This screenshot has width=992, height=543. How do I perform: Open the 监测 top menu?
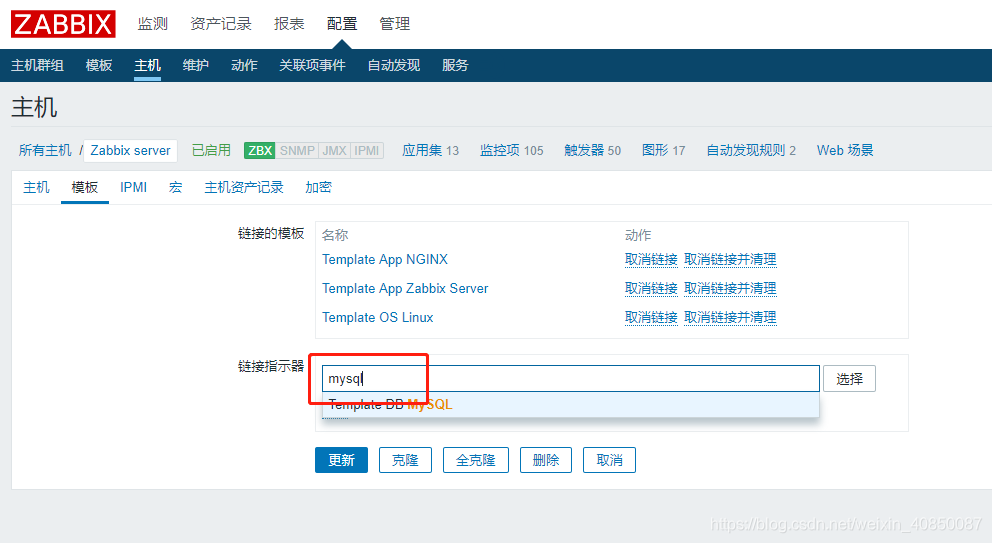[152, 24]
